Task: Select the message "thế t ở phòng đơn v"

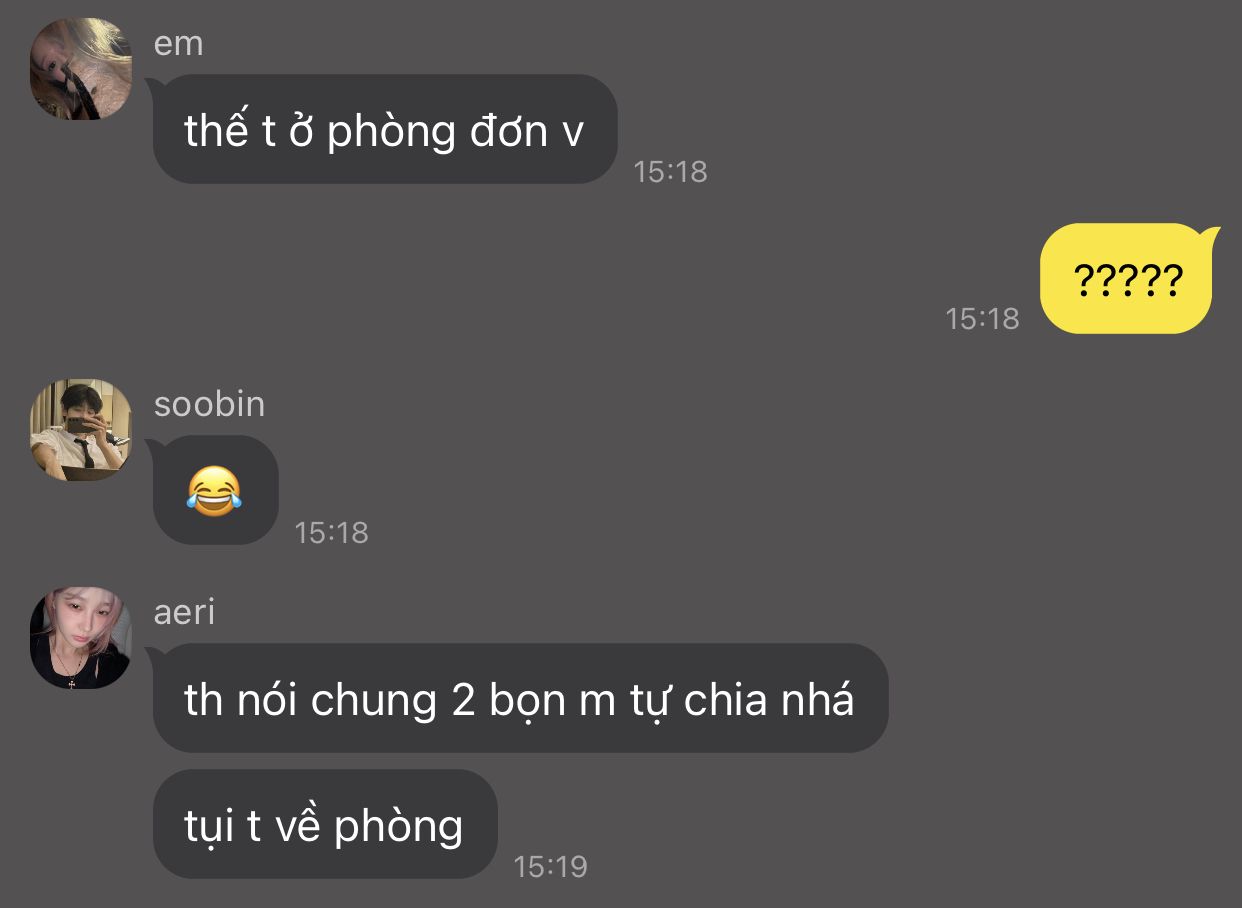Action: (385, 129)
